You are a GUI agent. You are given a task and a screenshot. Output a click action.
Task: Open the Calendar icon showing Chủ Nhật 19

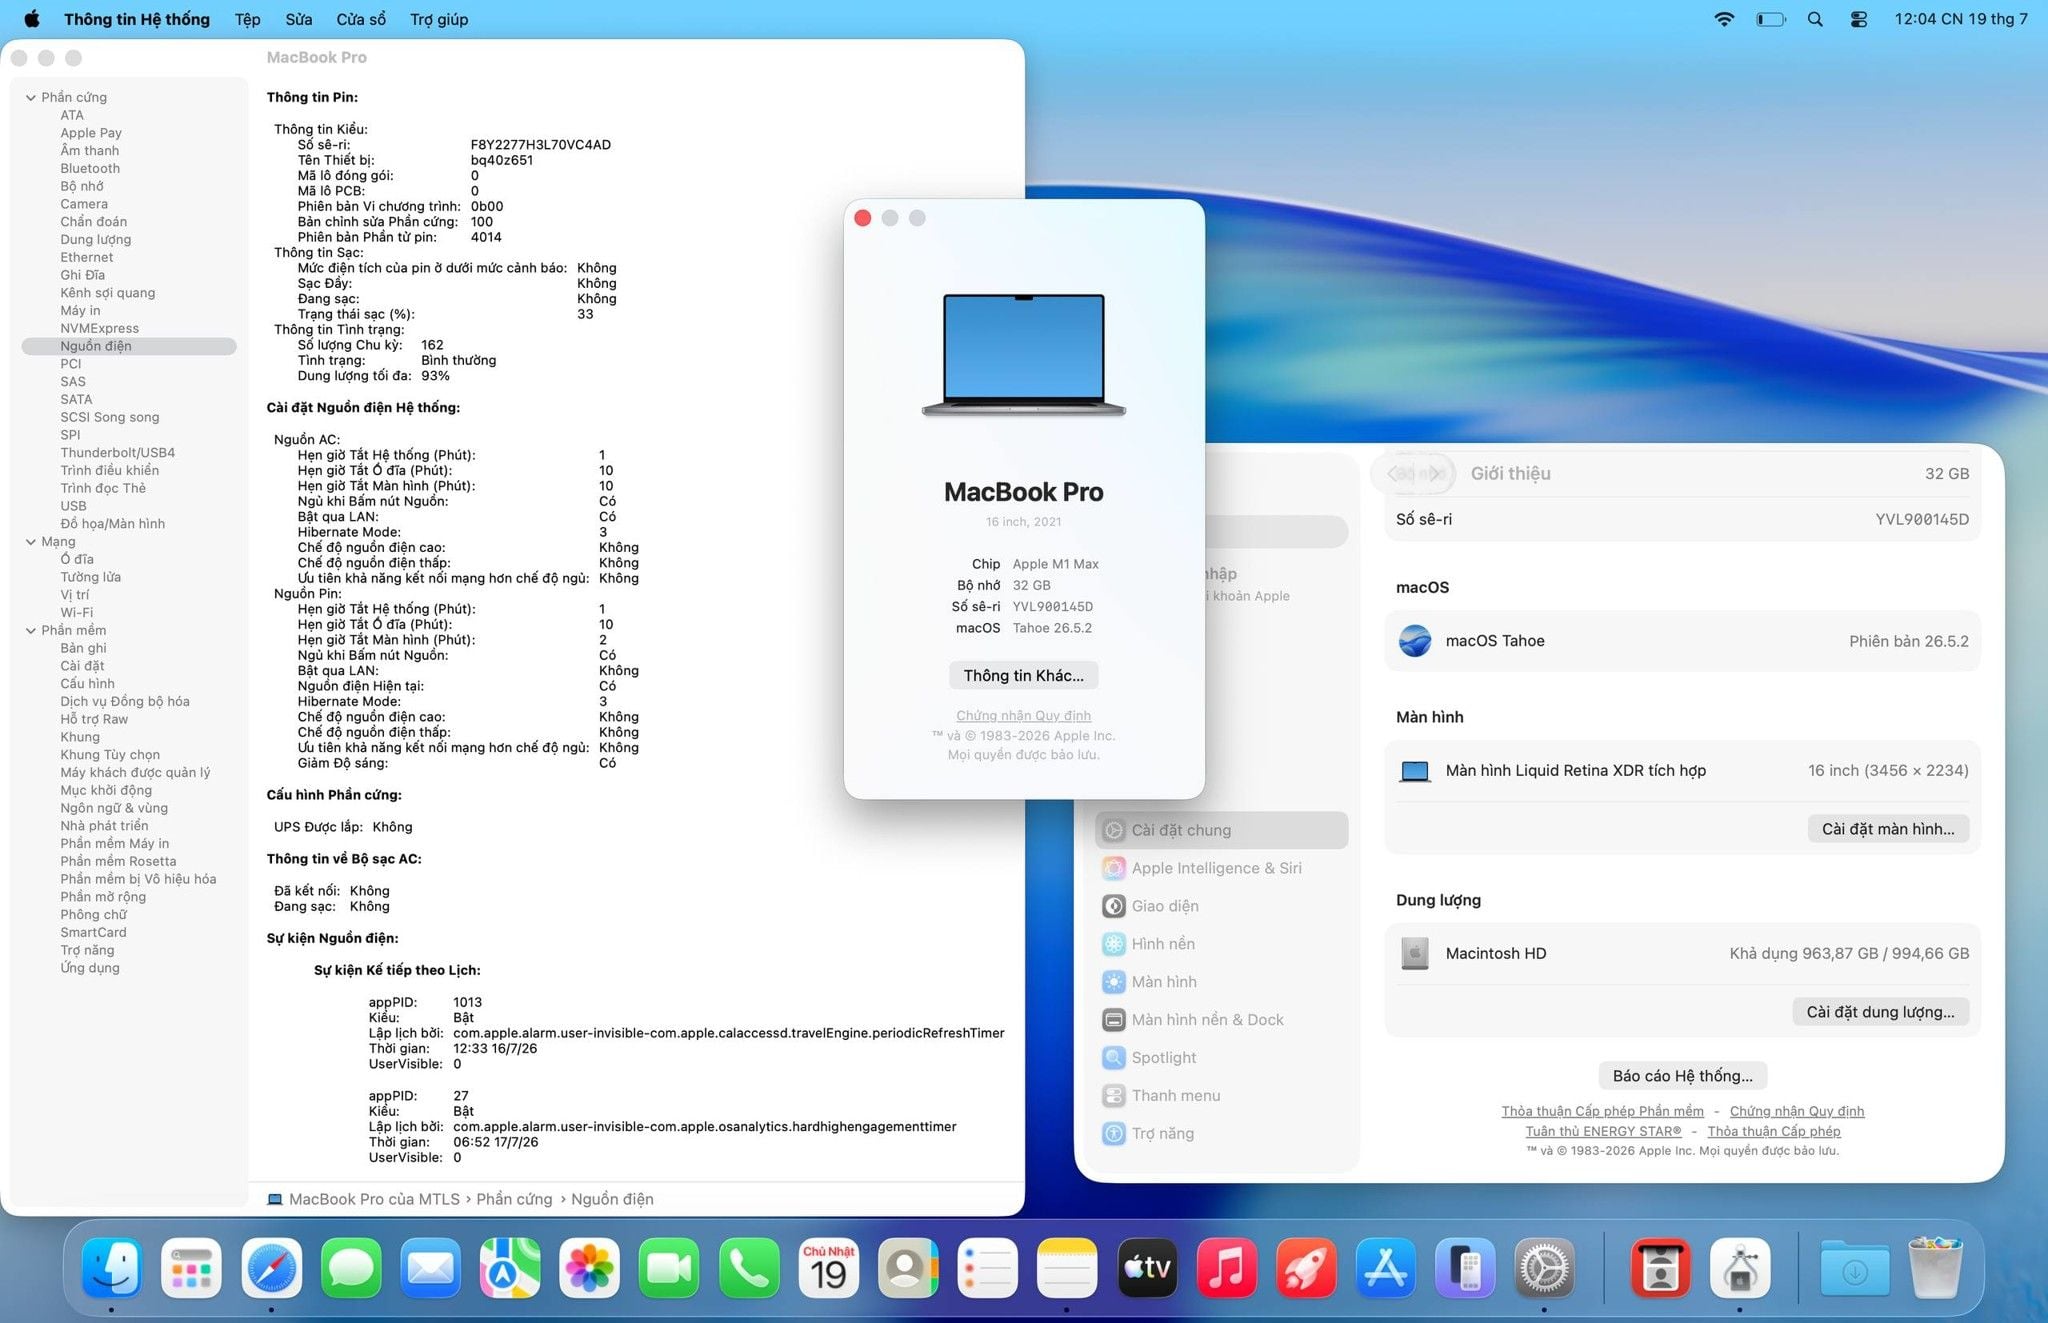click(x=828, y=1267)
